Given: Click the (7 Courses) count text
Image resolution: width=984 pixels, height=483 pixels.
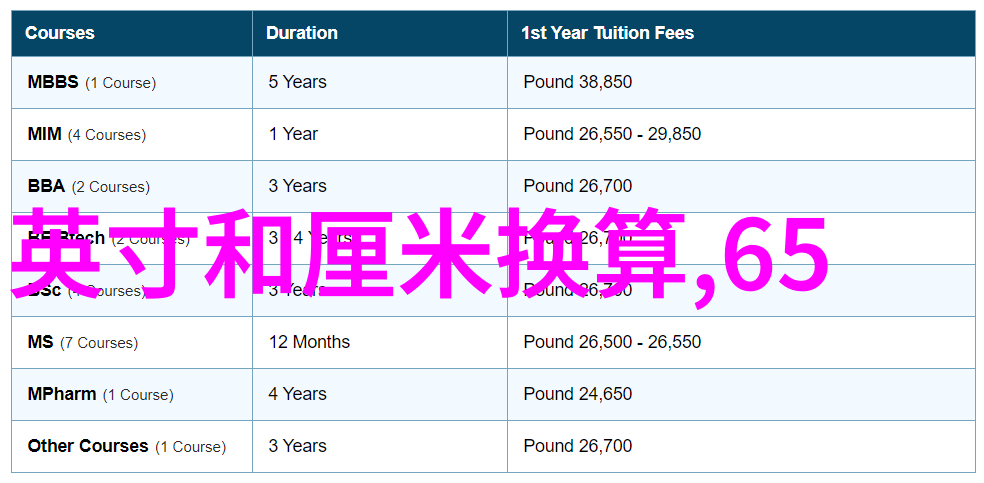Looking at the screenshot, I should pyautogui.click(x=99, y=343).
